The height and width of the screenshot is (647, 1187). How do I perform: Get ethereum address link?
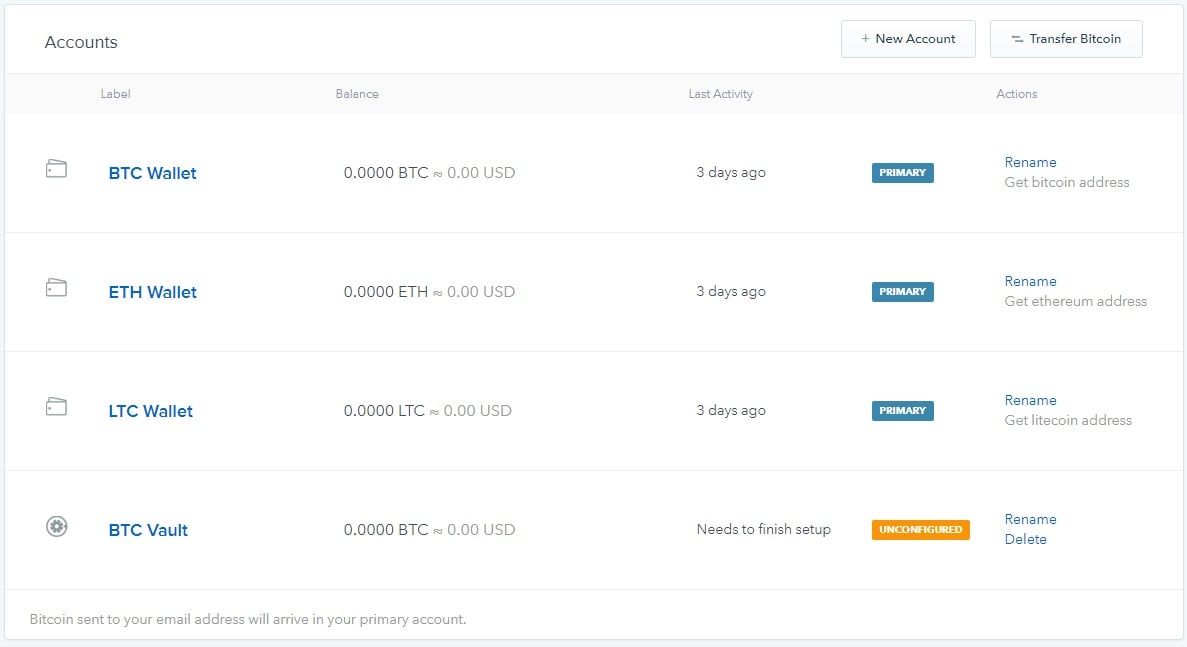click(x=1076, y=301)
